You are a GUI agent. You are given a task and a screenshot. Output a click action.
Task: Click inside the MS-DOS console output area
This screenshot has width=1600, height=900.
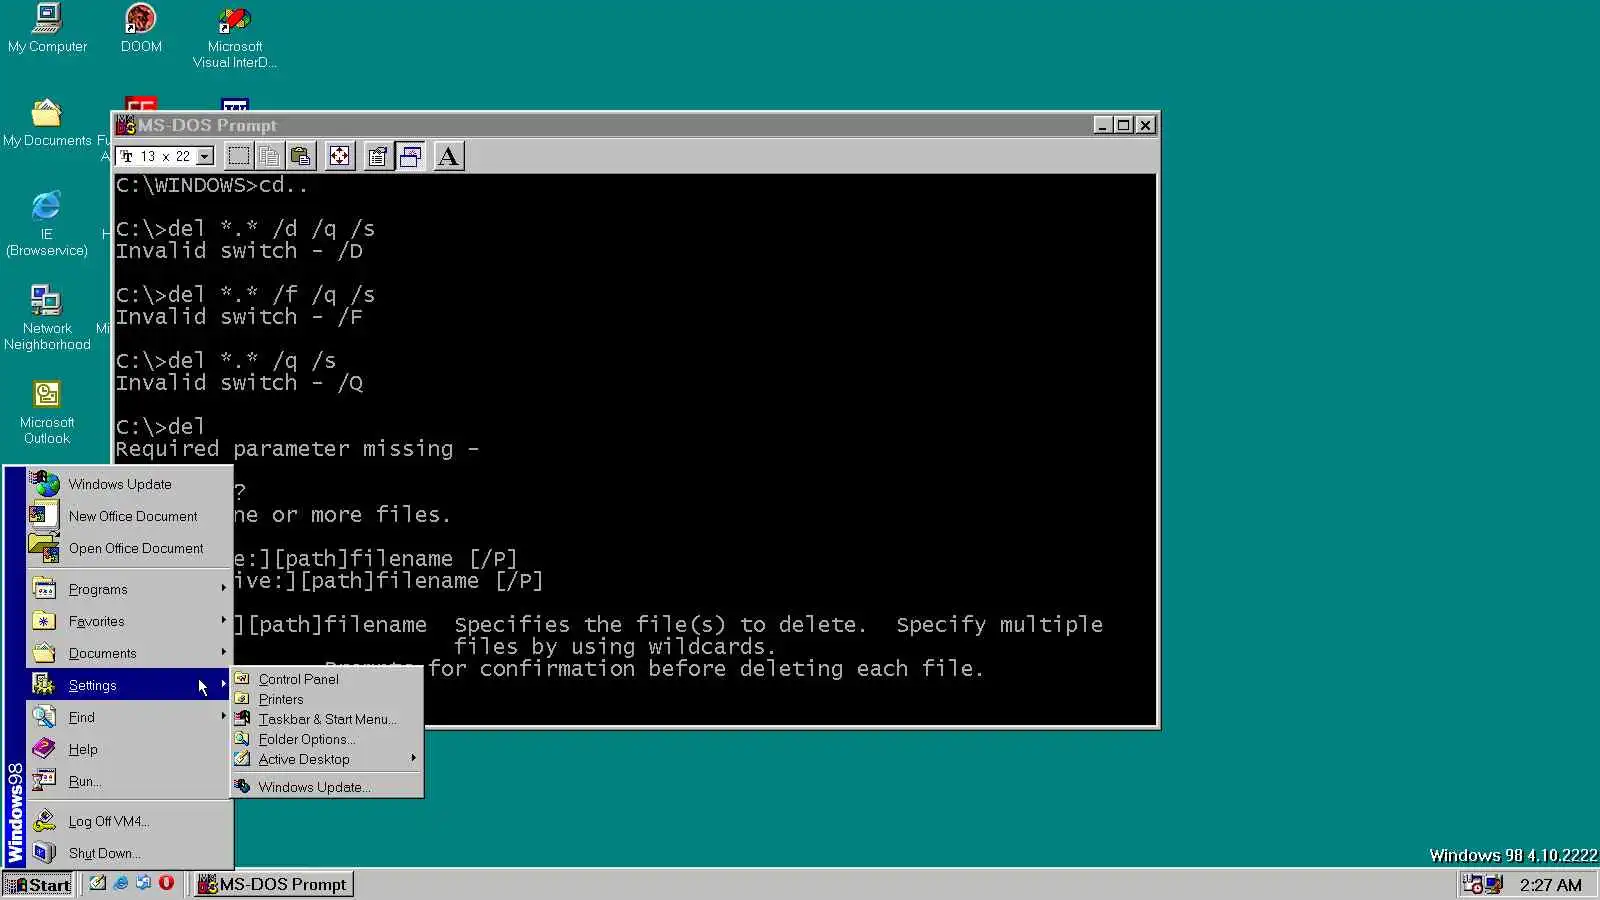635,449
